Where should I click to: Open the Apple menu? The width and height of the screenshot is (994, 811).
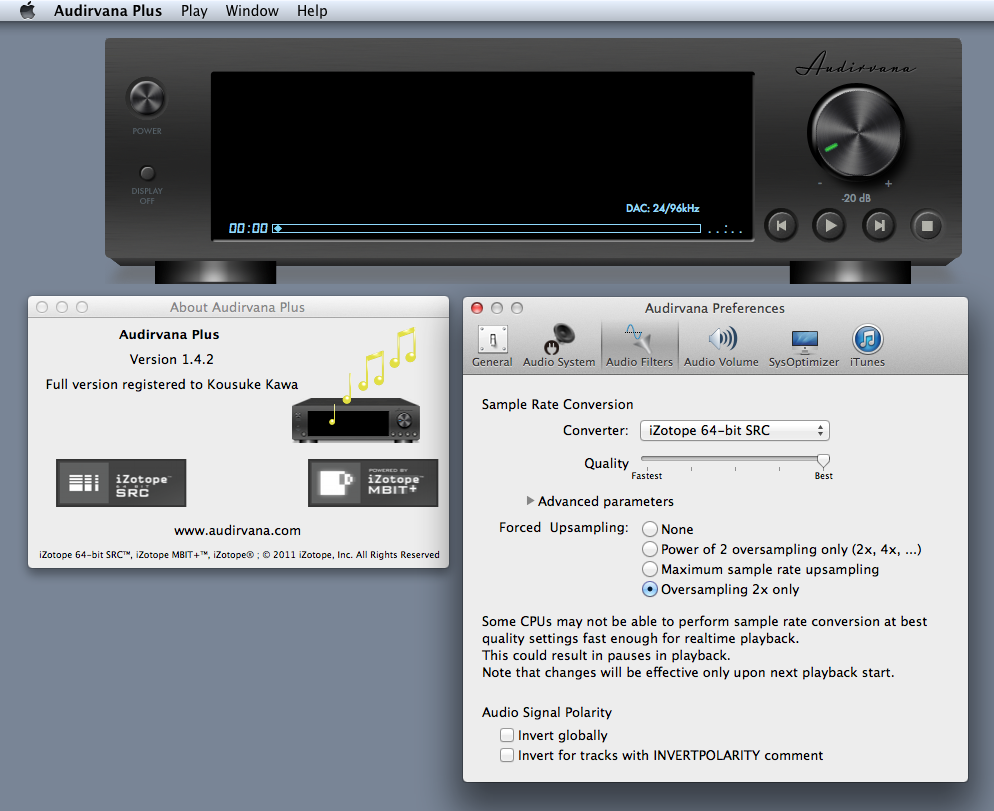tap(27, 11)
